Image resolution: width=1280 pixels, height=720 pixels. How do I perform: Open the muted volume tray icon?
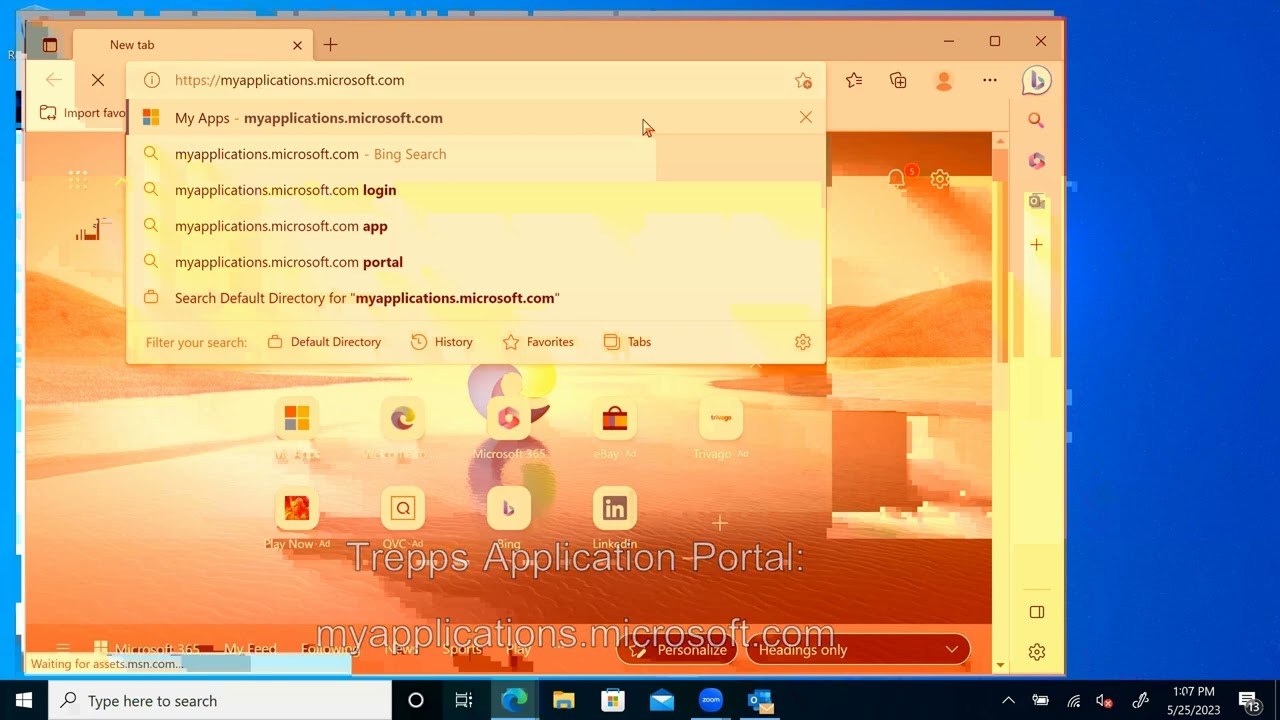pyautogui.click(x=1105, y=700)
